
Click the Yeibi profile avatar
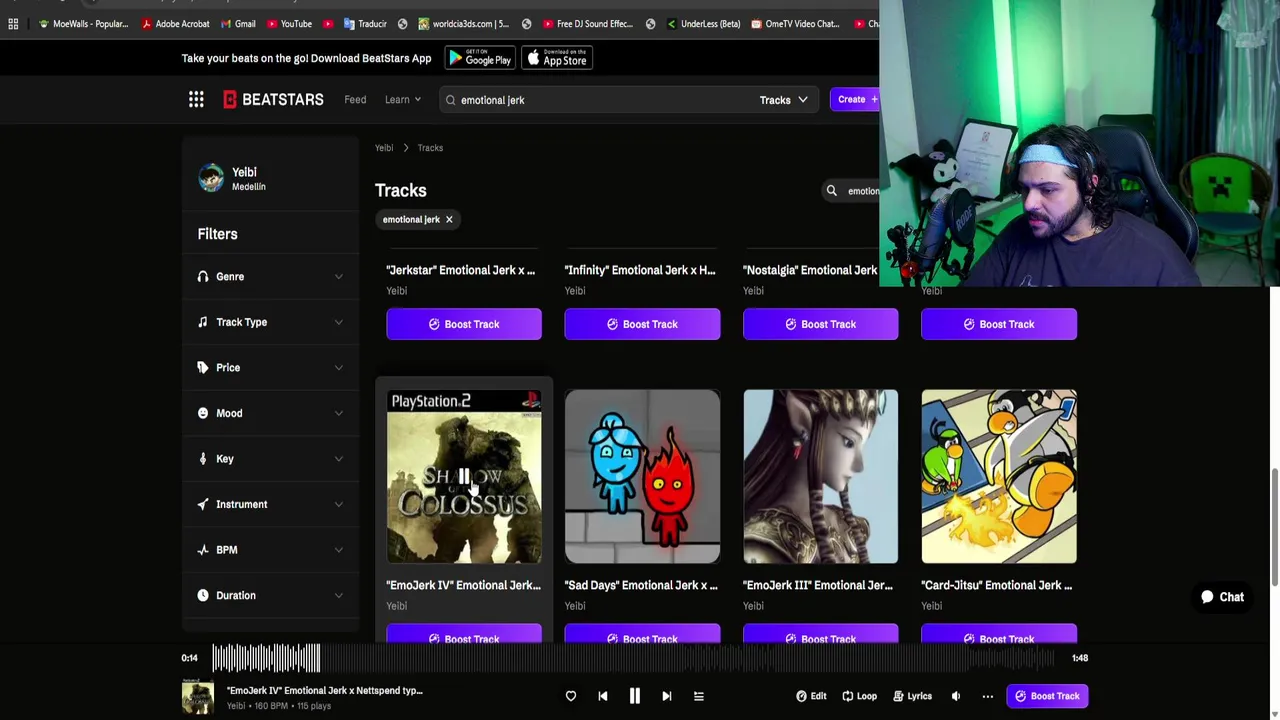pyautogui.click(x=211, y=178)
